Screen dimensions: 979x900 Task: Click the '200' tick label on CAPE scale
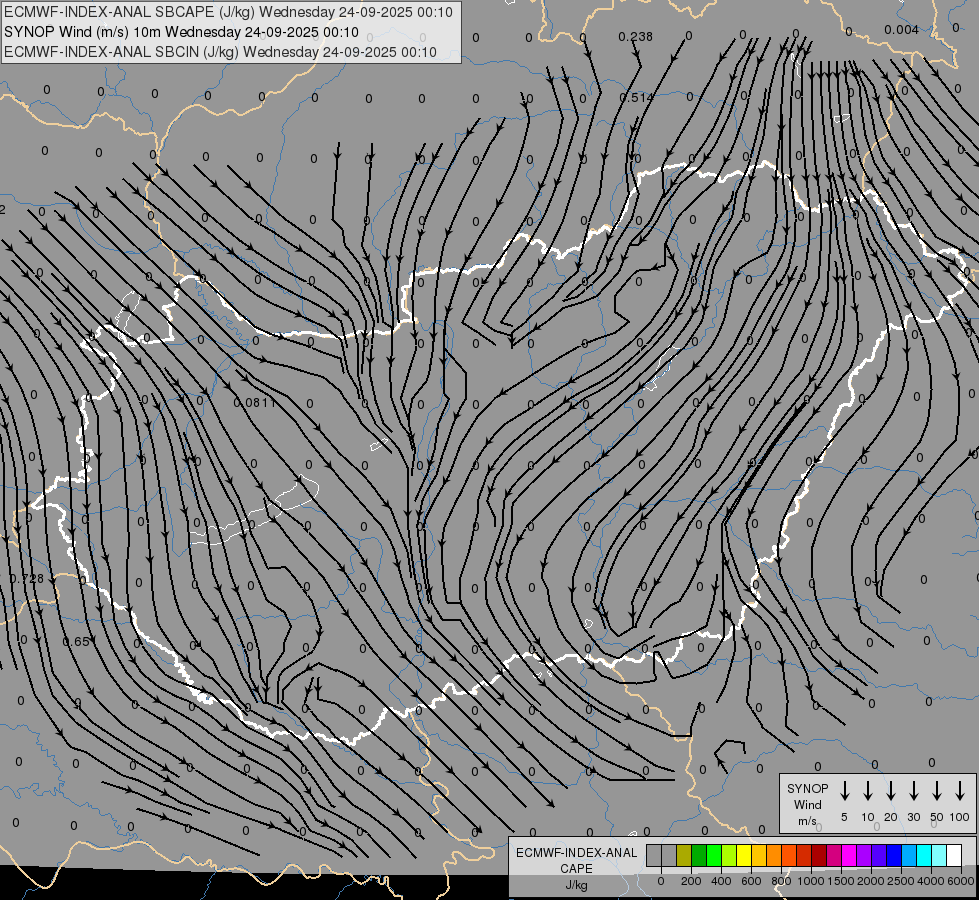[x=691, y=881]
